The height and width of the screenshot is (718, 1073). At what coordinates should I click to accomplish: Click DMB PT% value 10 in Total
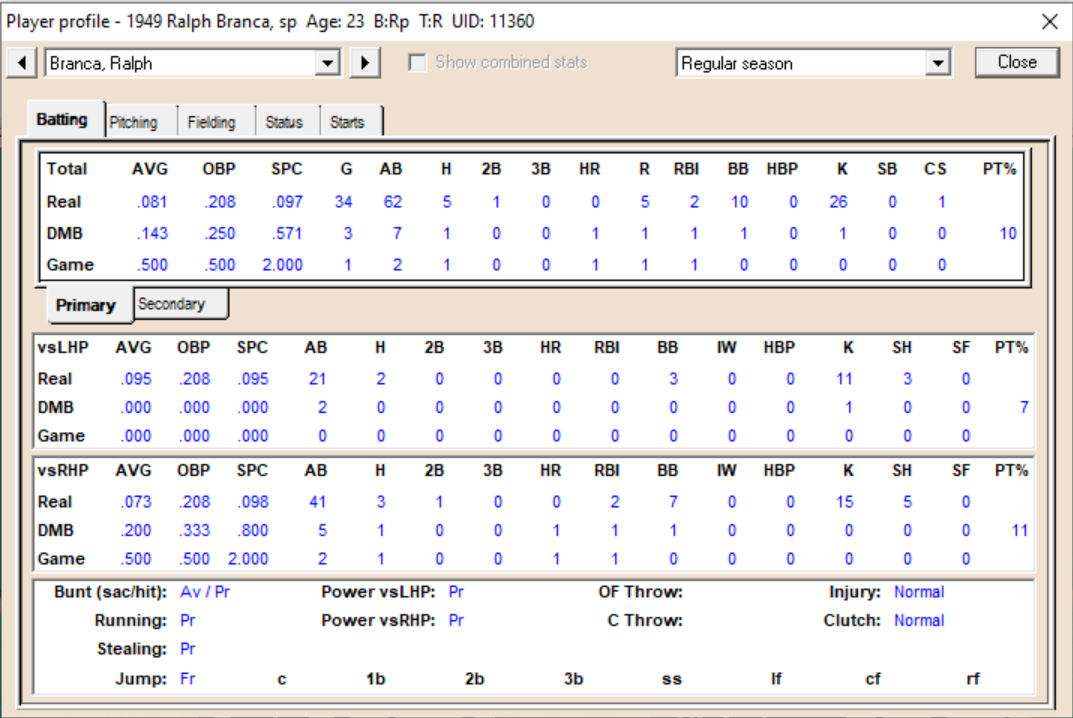click(x=1008, y=233)
